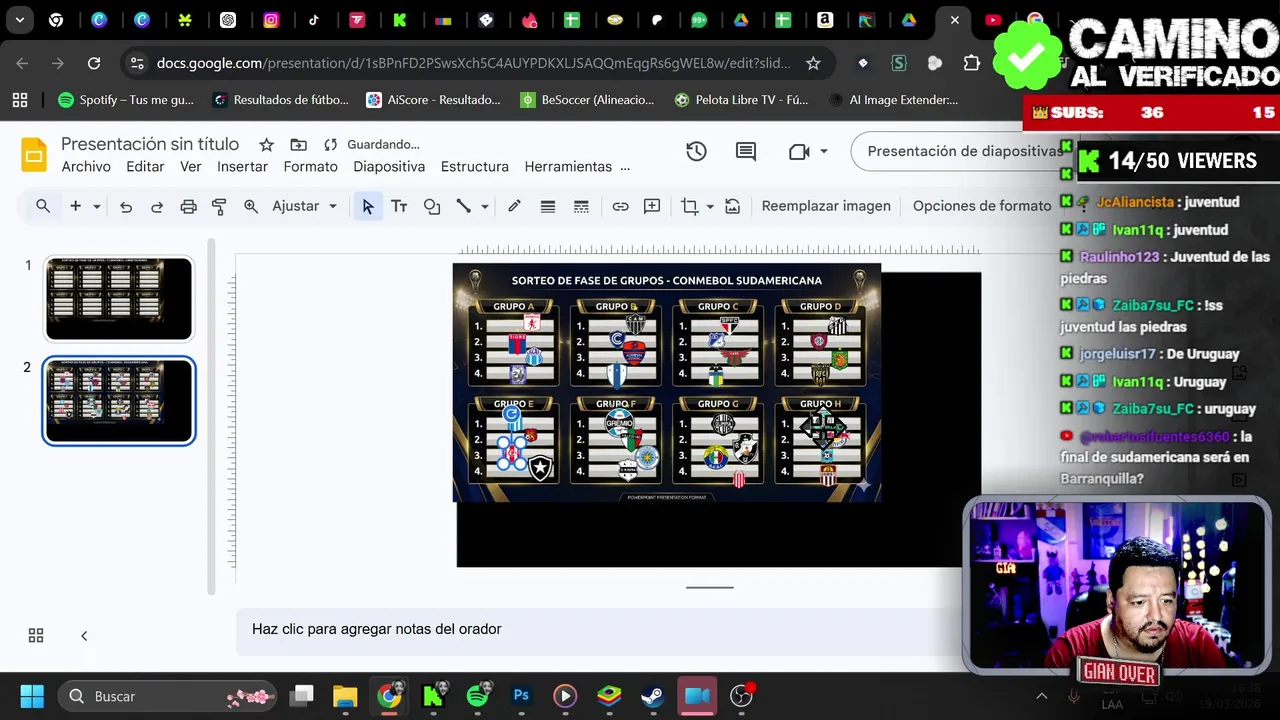
Task: Open the border dash style option
Action: tap(581, 206)
